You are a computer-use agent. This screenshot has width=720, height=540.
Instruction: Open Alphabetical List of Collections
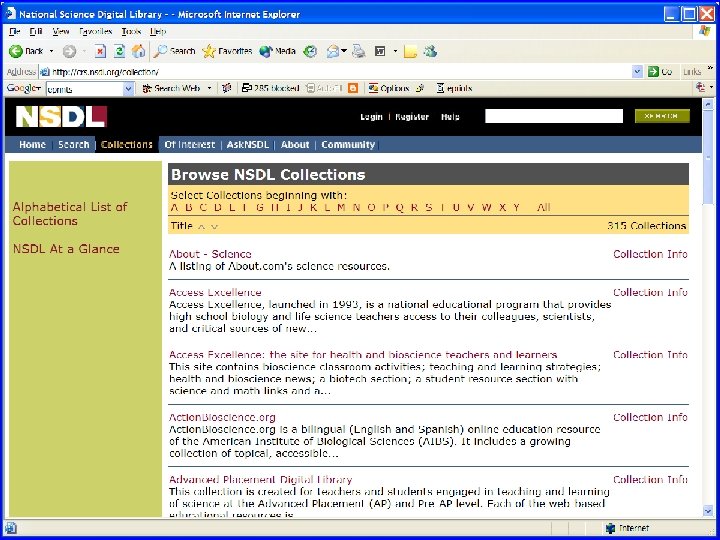click(x=70, y=214)
